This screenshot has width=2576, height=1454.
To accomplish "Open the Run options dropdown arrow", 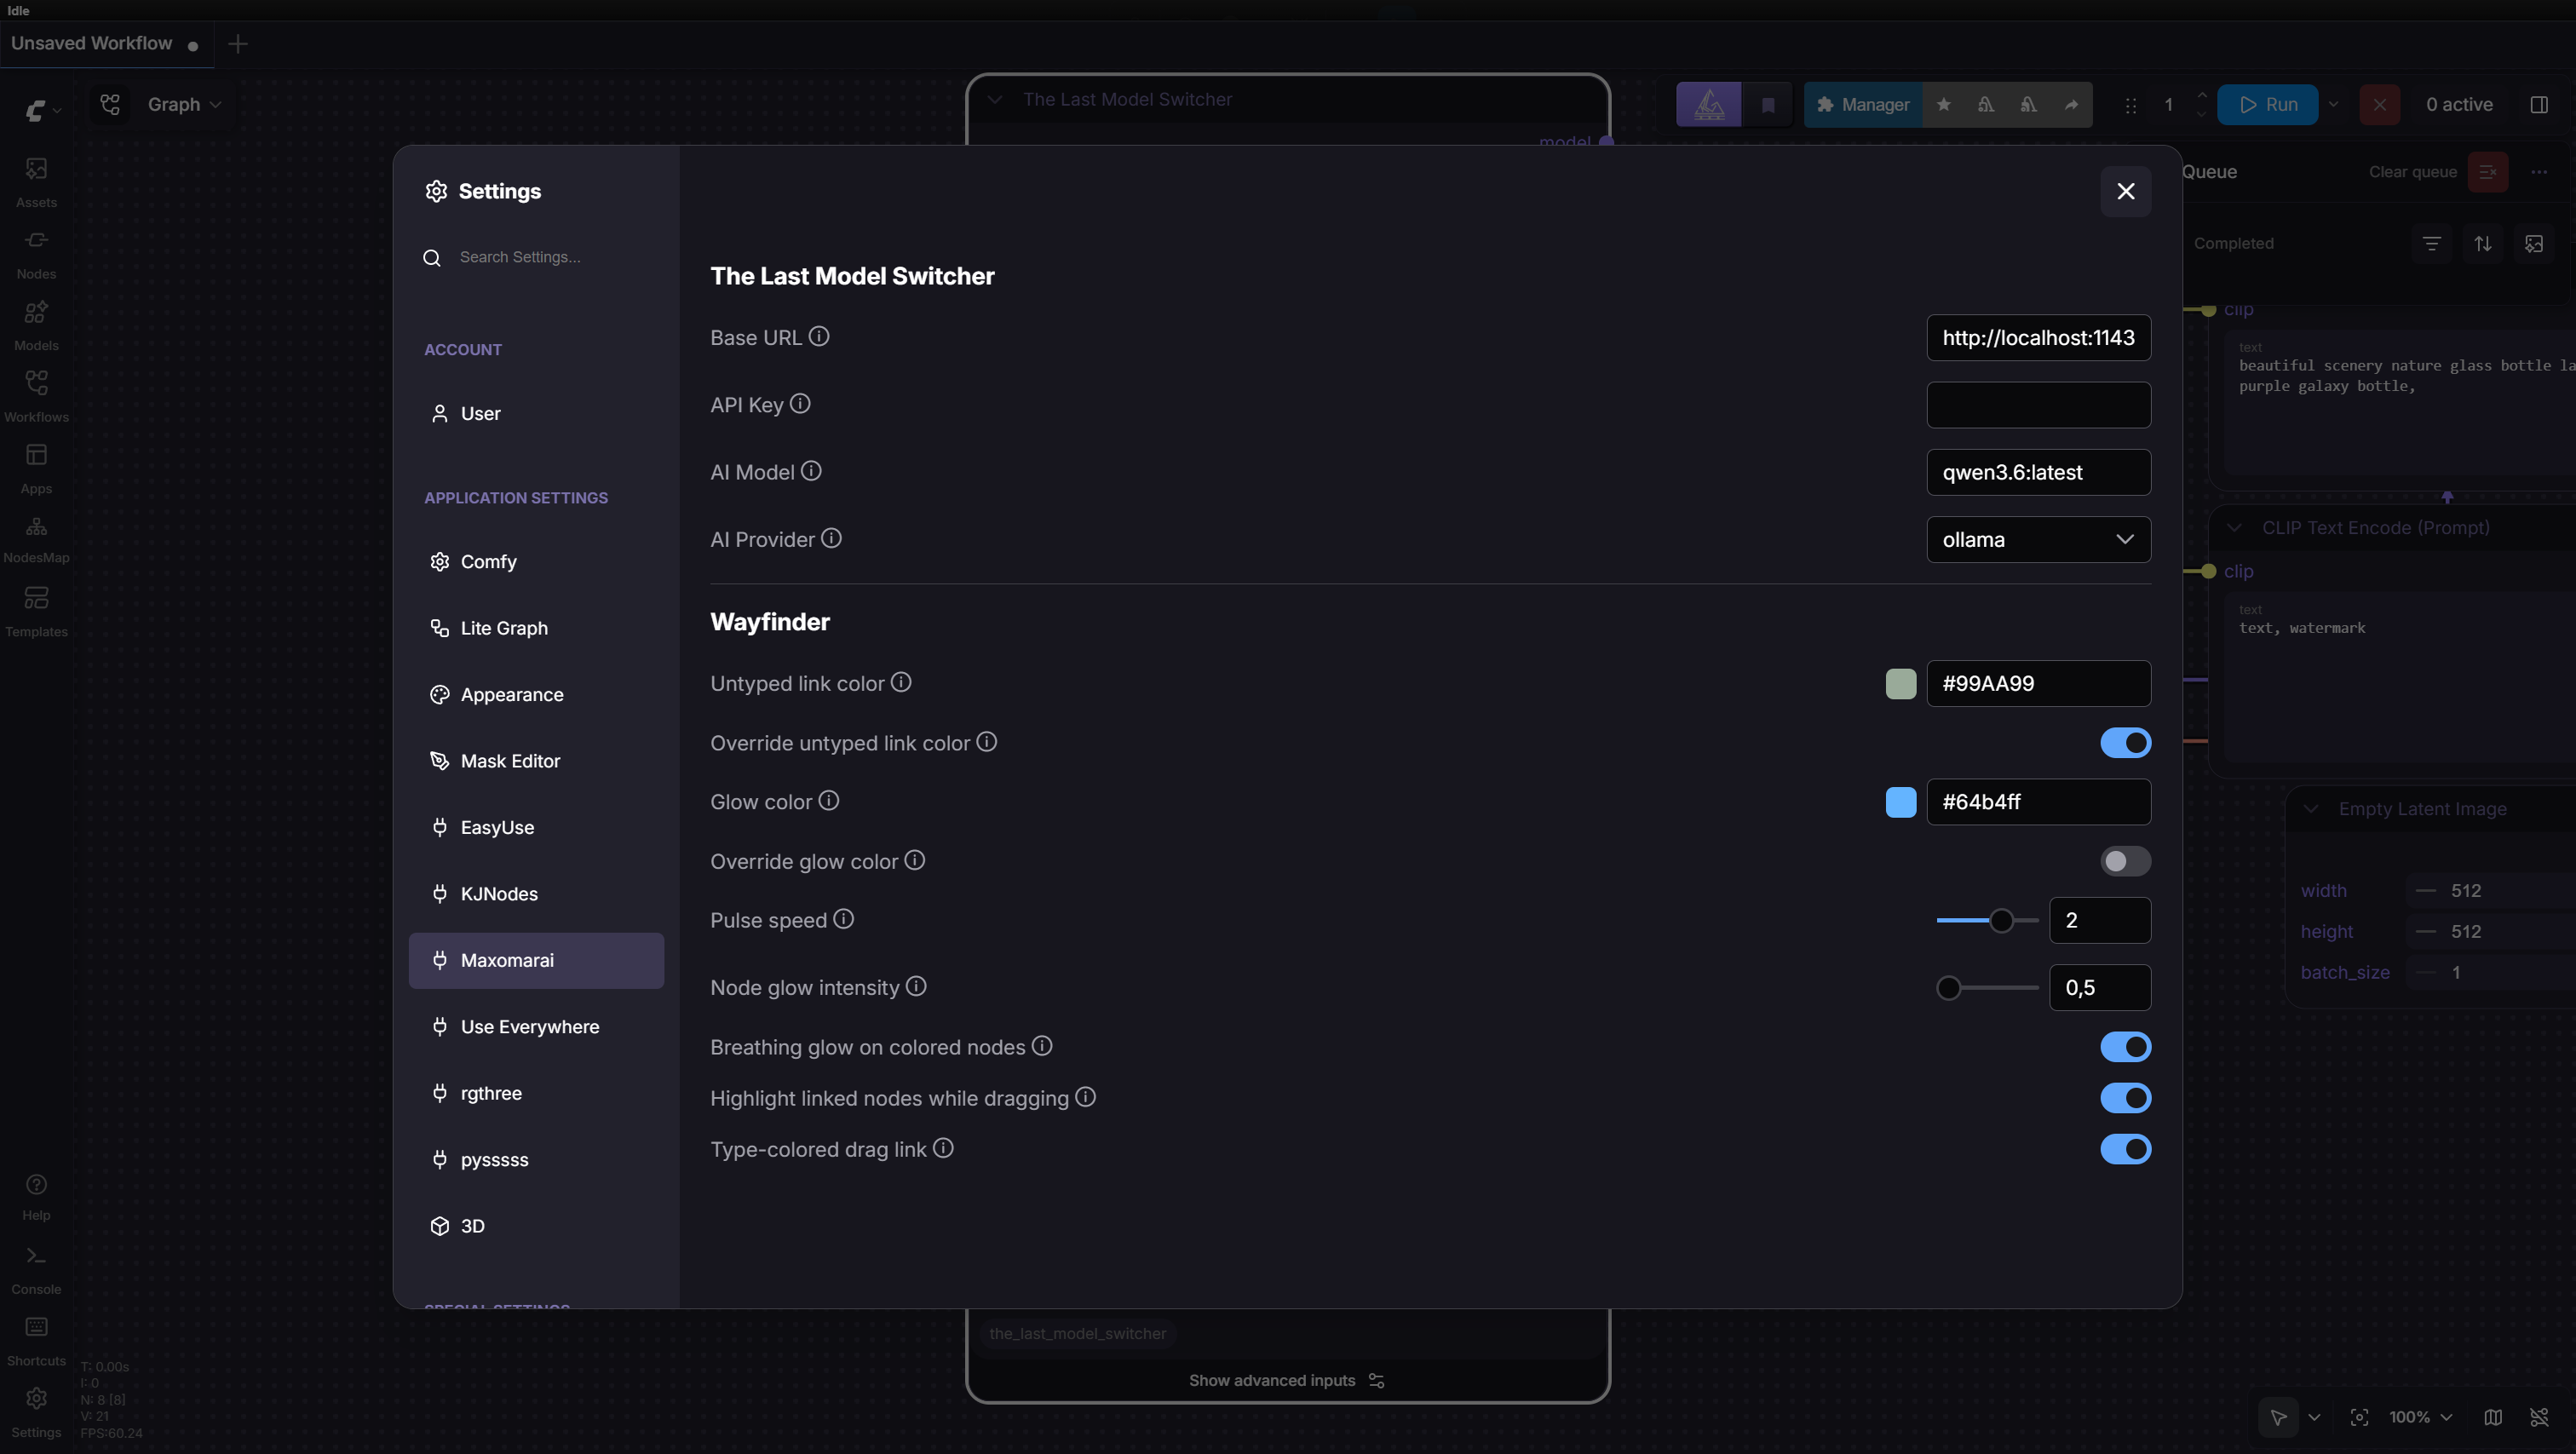I will tap(2333, 104).
